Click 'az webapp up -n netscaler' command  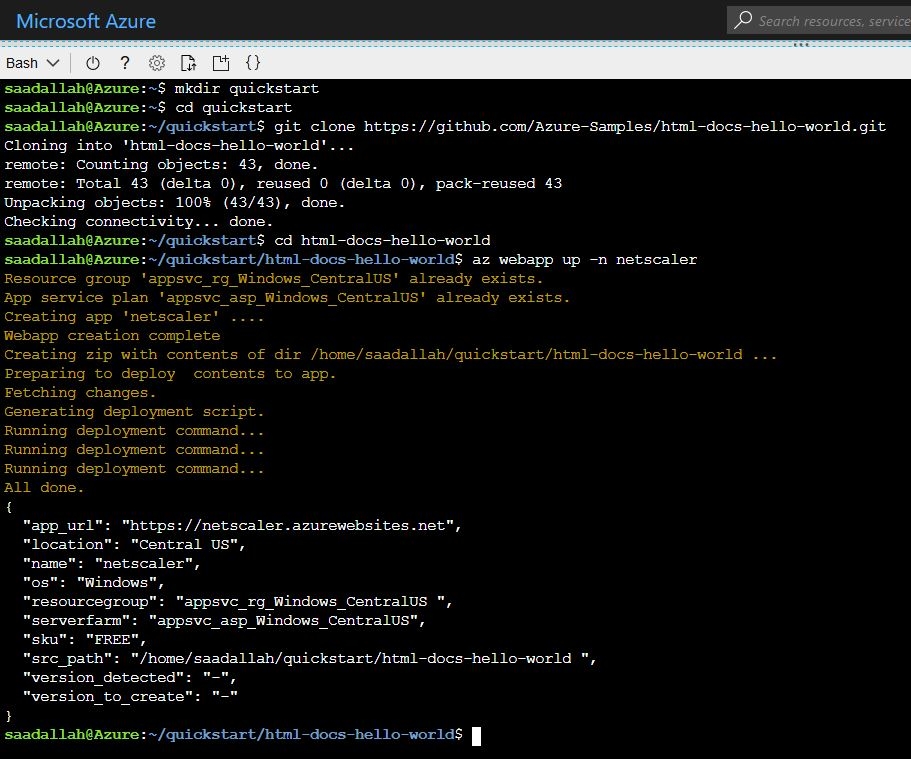(584, 260)
